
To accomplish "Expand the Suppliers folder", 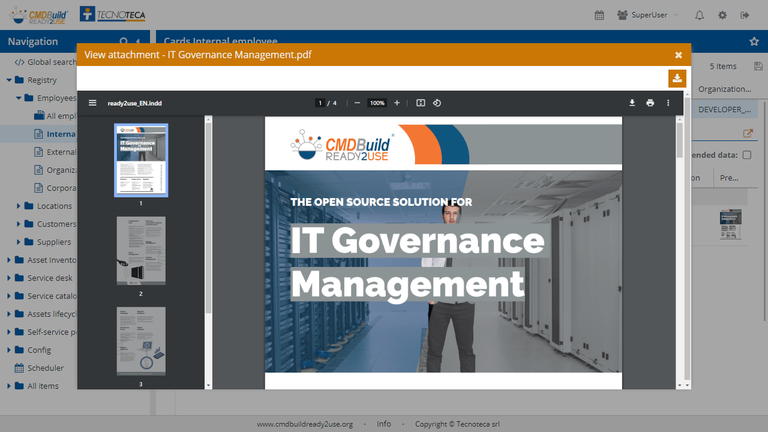I will [19, 242].
